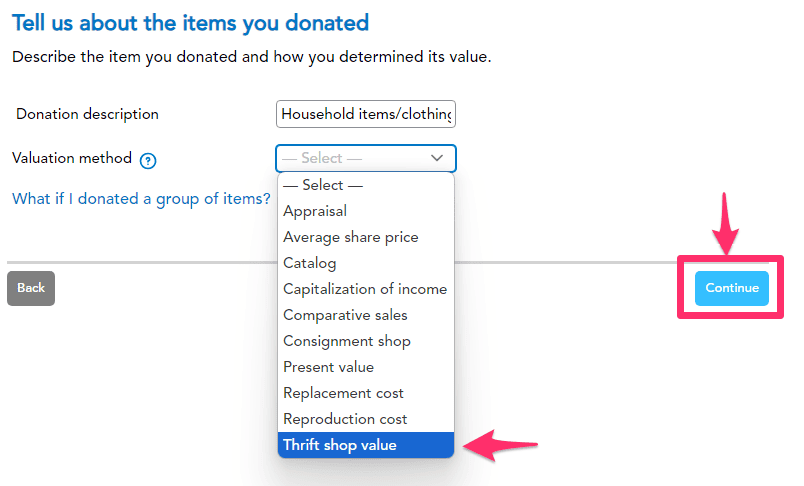Open 'What if I donated a group of items?' link
Image resolution: width=804 pixels, height=486 pixels.
(x=141, y=199)
